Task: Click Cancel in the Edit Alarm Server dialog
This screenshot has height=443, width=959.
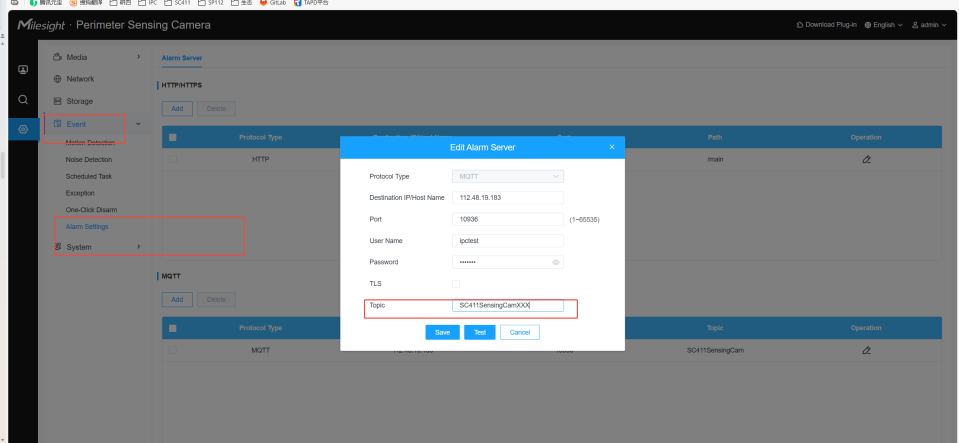Action: [x=520, y=332]
